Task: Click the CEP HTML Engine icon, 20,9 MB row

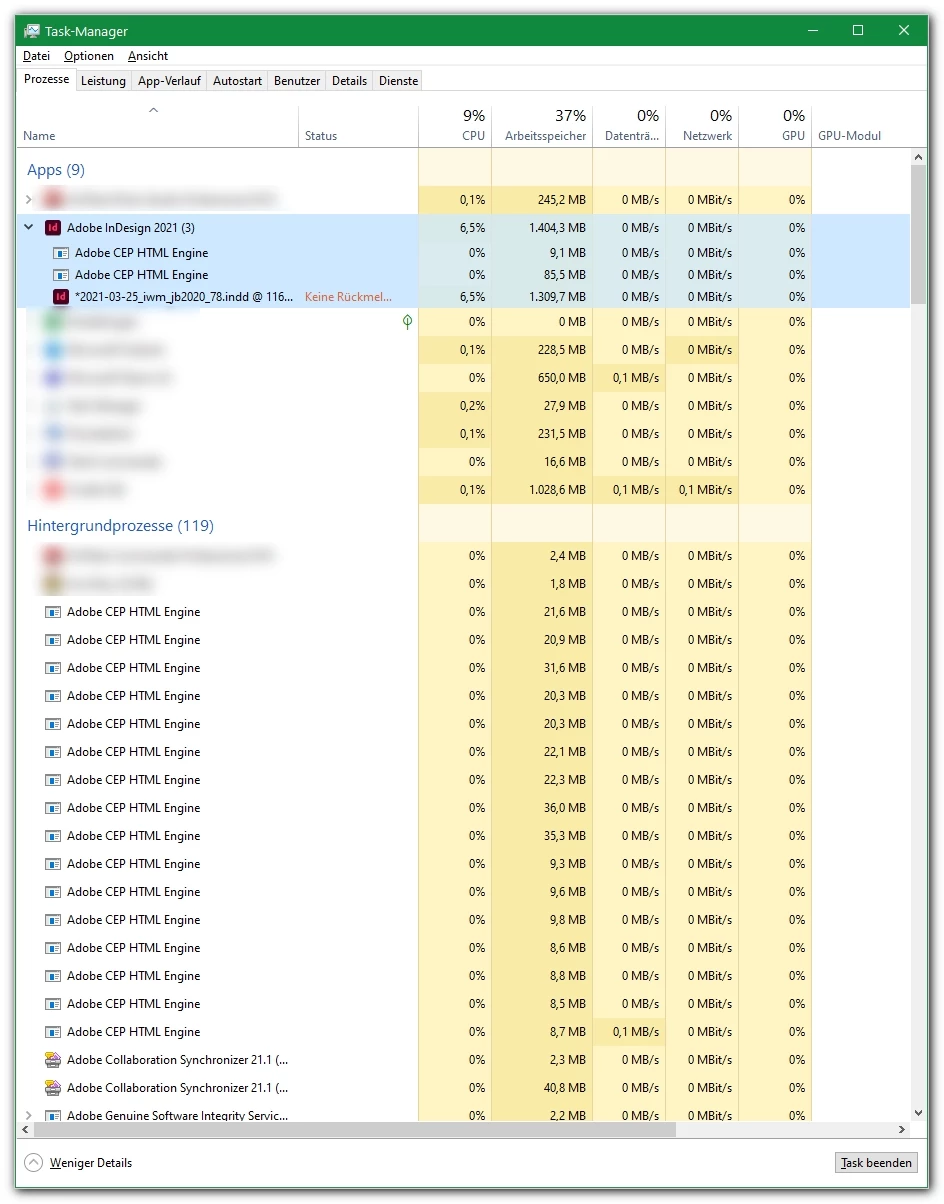Action: (x=53, y=640)
